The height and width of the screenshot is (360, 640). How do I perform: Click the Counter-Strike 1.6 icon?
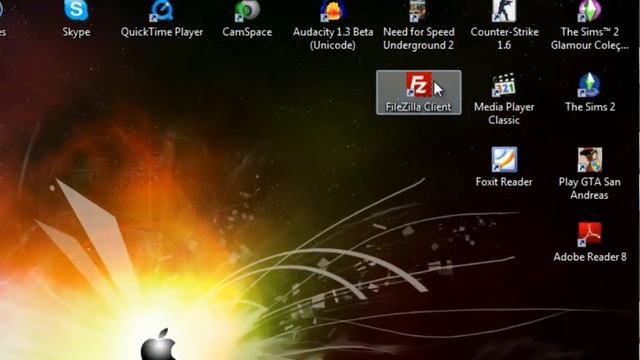(x=504, y=11)
